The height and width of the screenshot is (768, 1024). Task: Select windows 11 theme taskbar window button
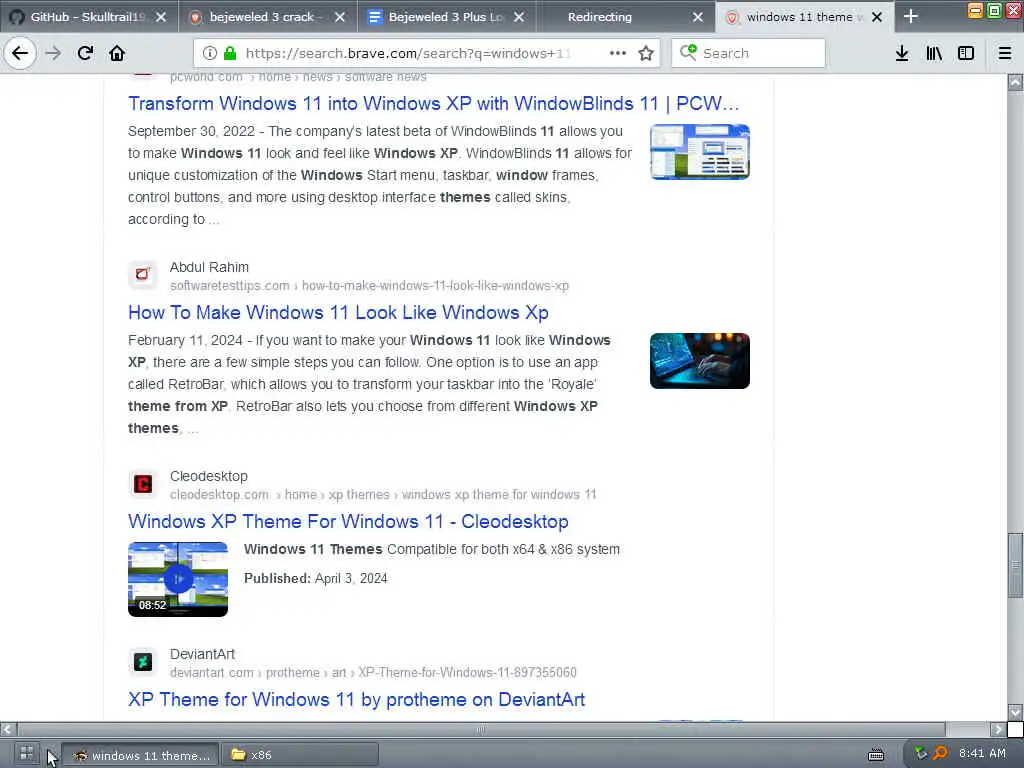141,755
